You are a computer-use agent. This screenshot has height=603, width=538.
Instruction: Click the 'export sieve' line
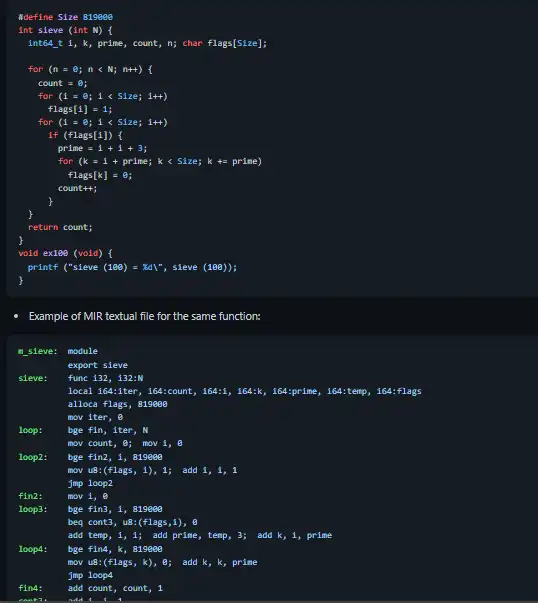point(98,365)
